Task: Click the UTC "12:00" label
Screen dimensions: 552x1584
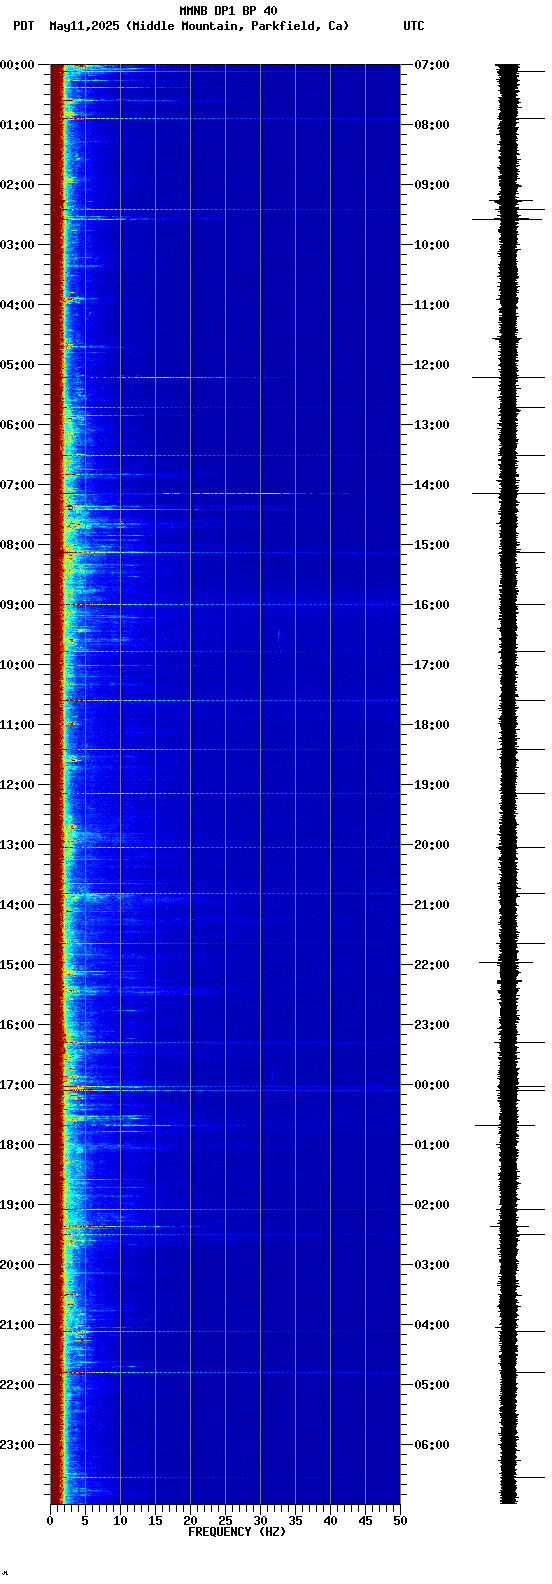Action: pos(432,365)
